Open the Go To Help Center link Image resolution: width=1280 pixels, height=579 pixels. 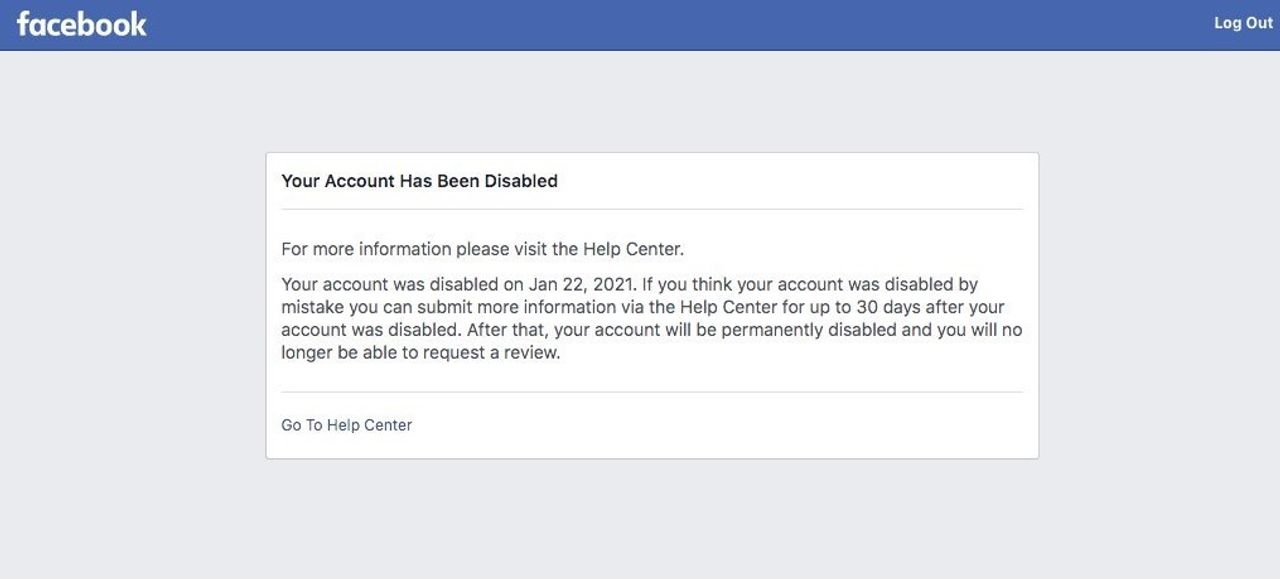pyautogui.click(x=346, y=425)
